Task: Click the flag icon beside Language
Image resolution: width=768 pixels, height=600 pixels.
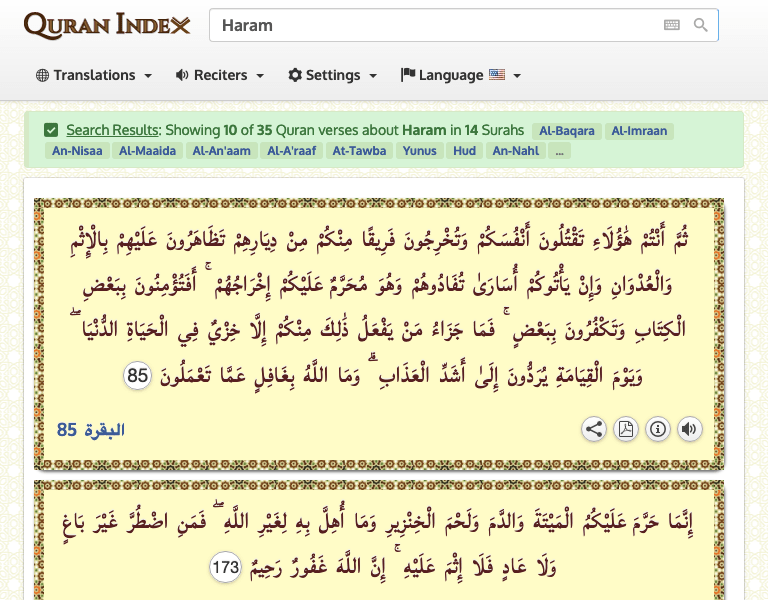Action: (408, 74)
